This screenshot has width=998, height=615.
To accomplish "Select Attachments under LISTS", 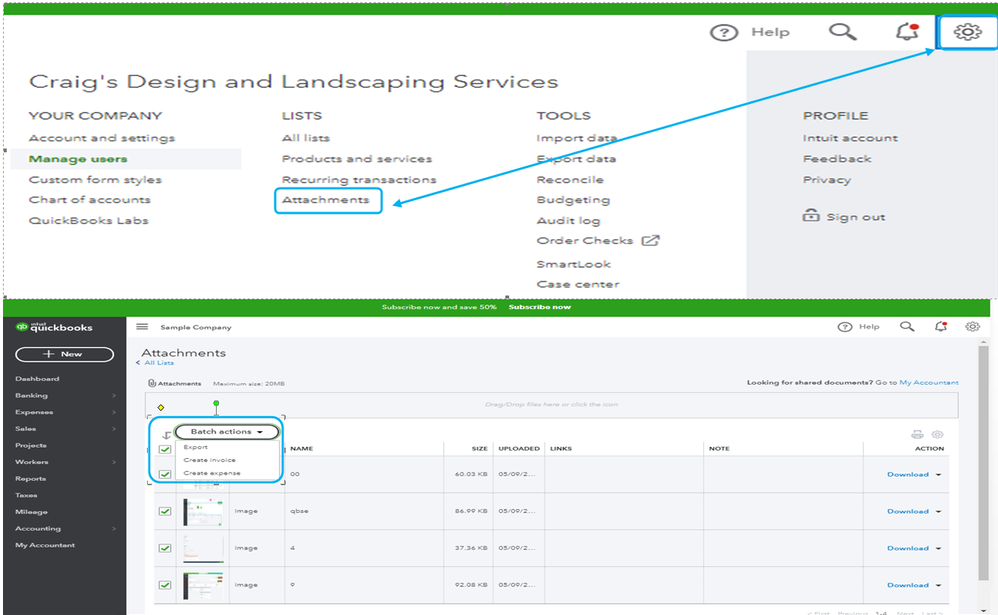I will click(x=325, y=200).
